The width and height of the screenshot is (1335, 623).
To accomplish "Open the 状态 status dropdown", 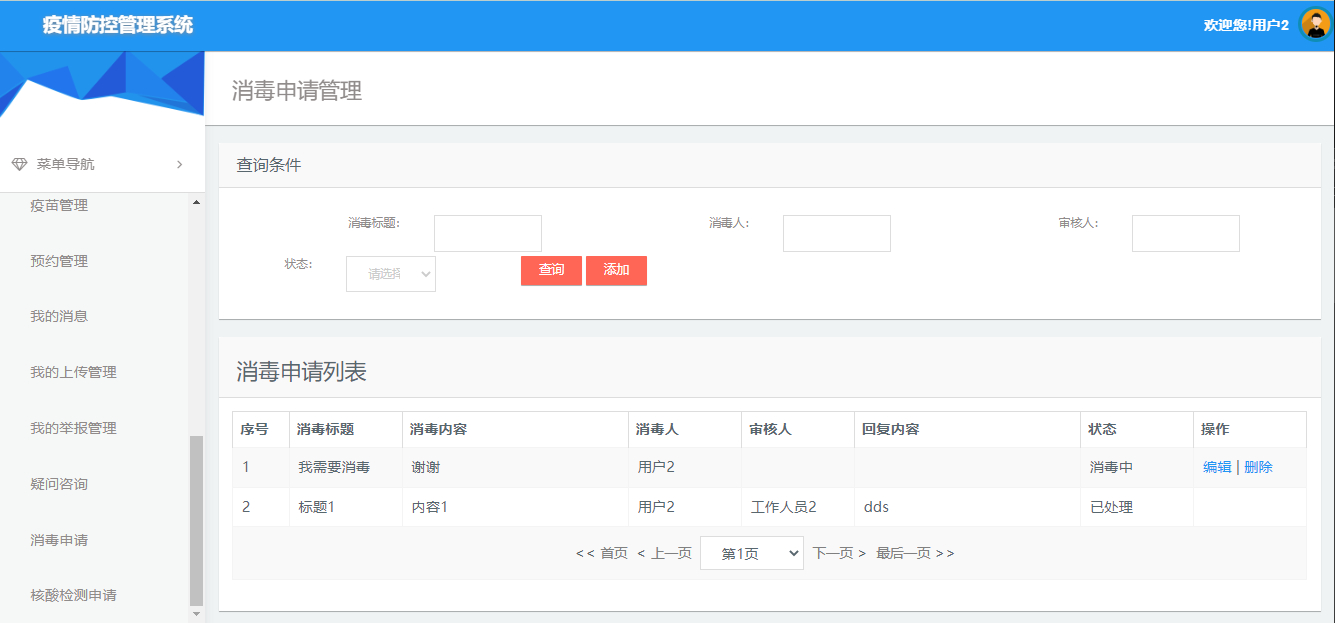I will point(390,273).
